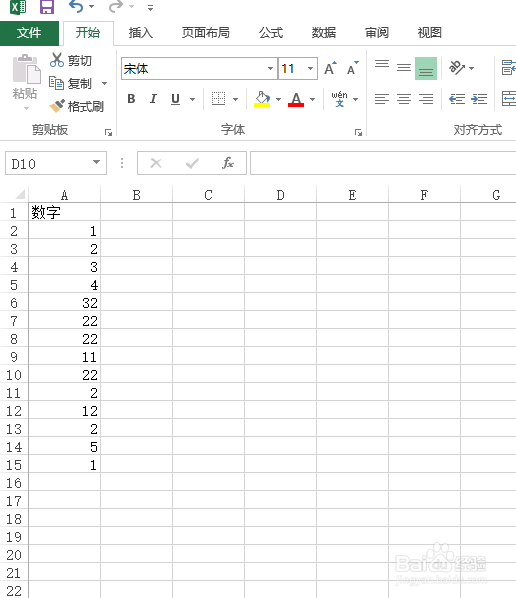Image resolution: width=516 pixels, height=598 pixels.
Task: Click the Save icon in quick access toolbar
Action: [x=47, y=7]
